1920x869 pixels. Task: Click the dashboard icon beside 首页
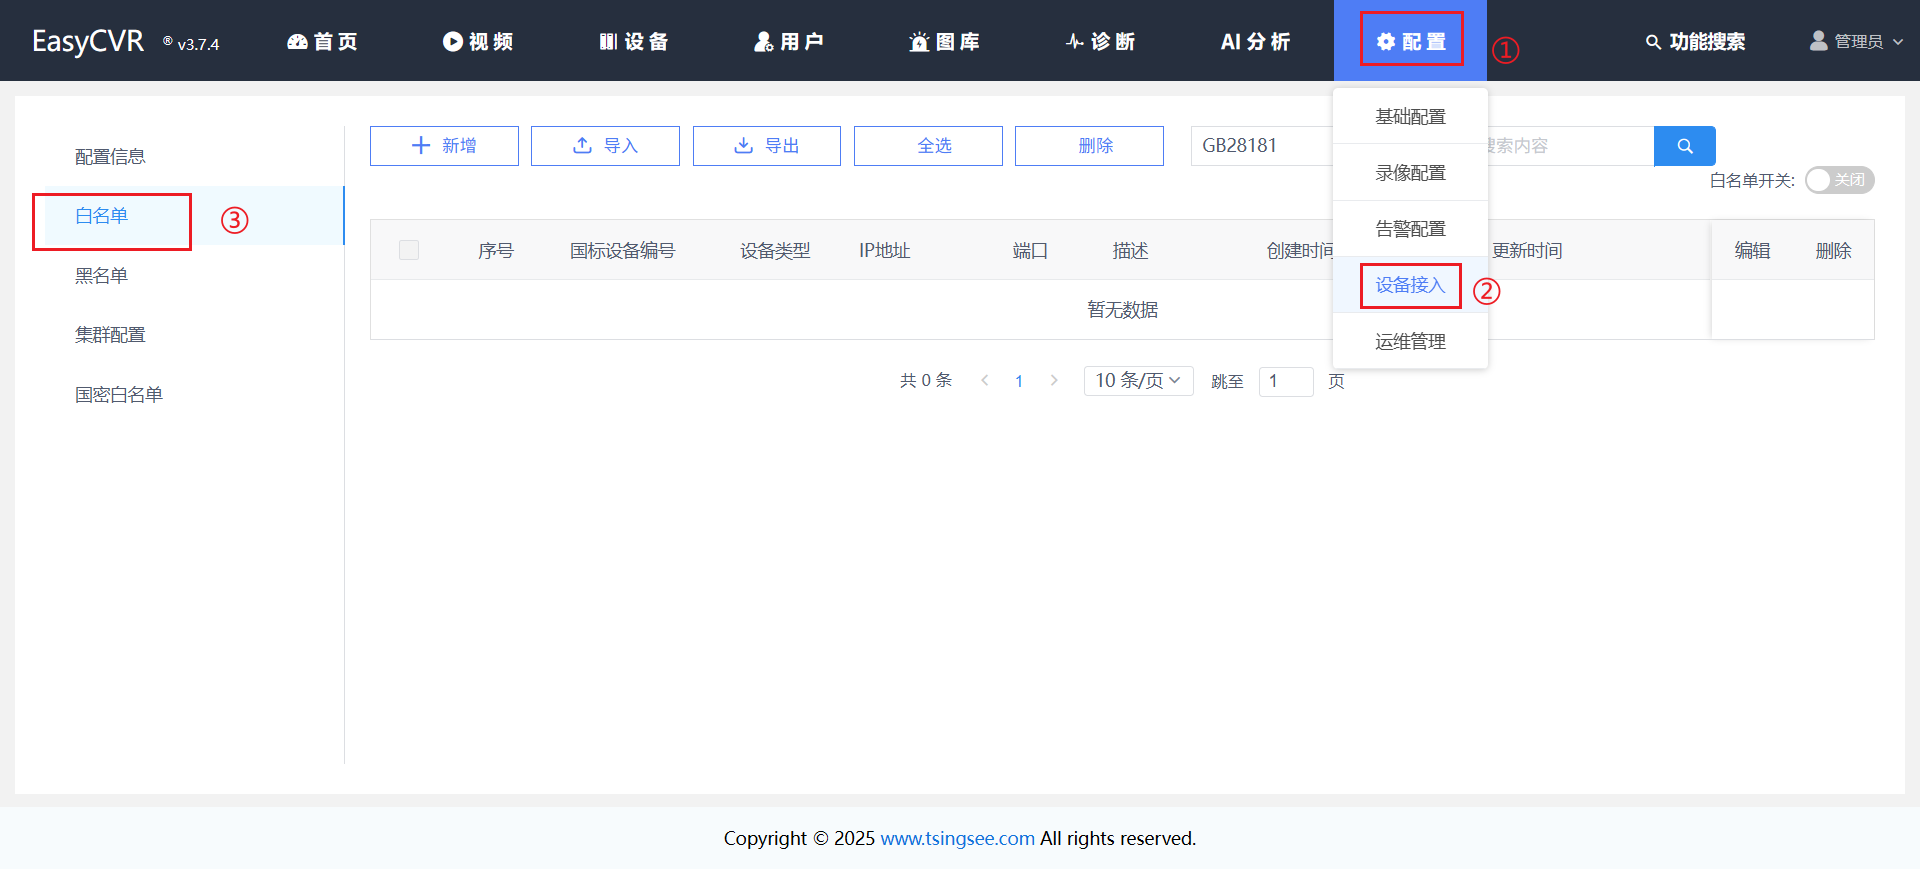[297, 42]
